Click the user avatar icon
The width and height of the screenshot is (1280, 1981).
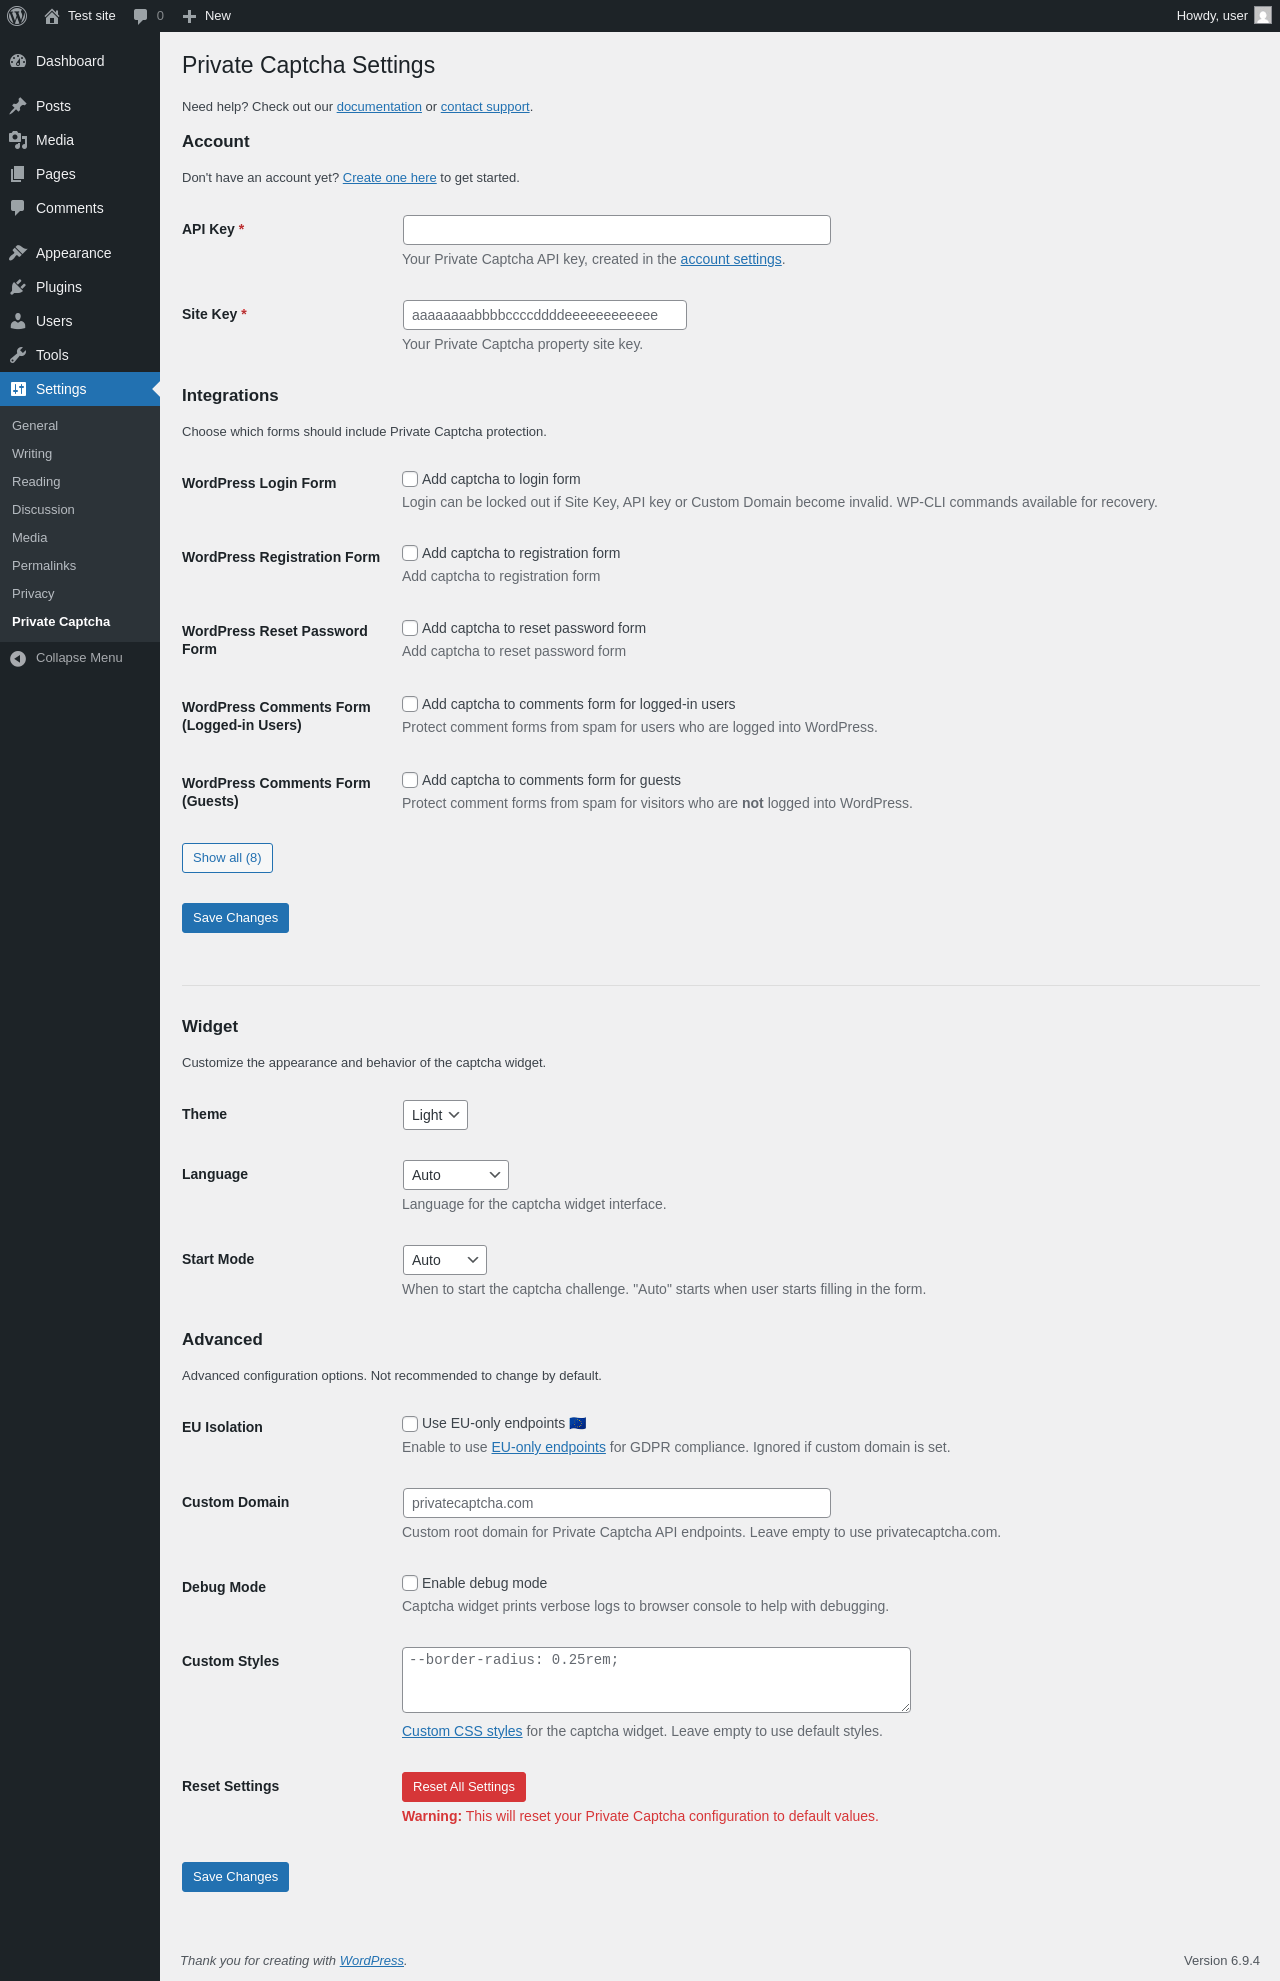click(1263, 16)
